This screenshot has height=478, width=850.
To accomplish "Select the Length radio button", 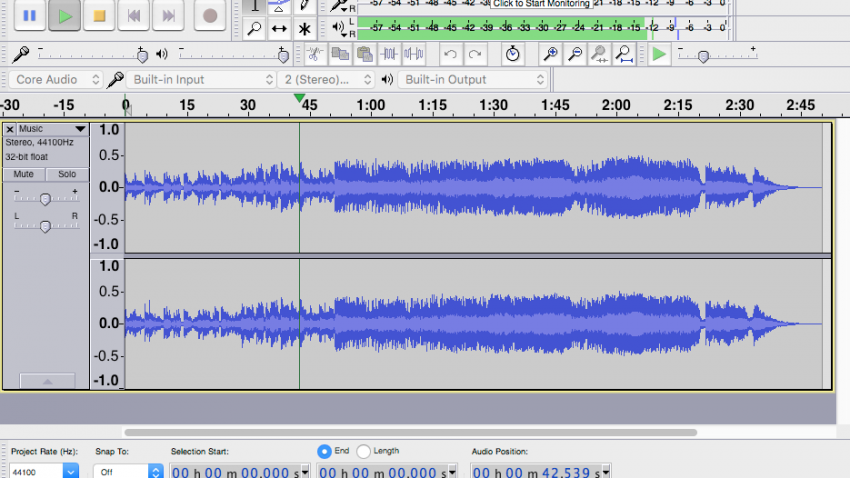I will [364, 451].
